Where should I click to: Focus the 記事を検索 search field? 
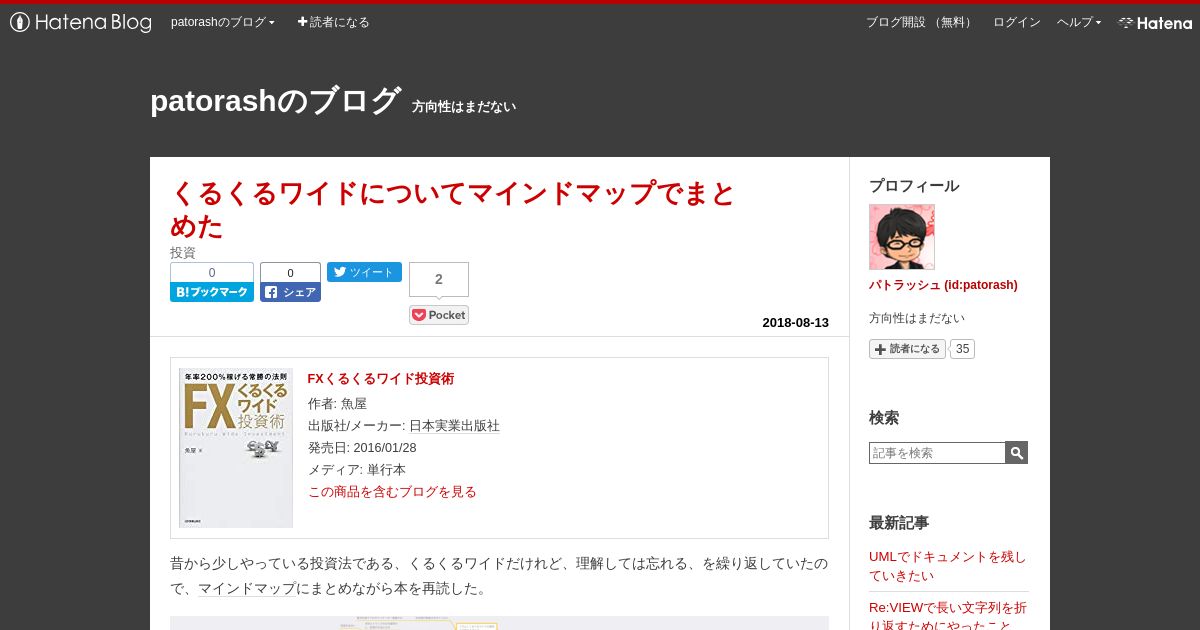(937, 453)
